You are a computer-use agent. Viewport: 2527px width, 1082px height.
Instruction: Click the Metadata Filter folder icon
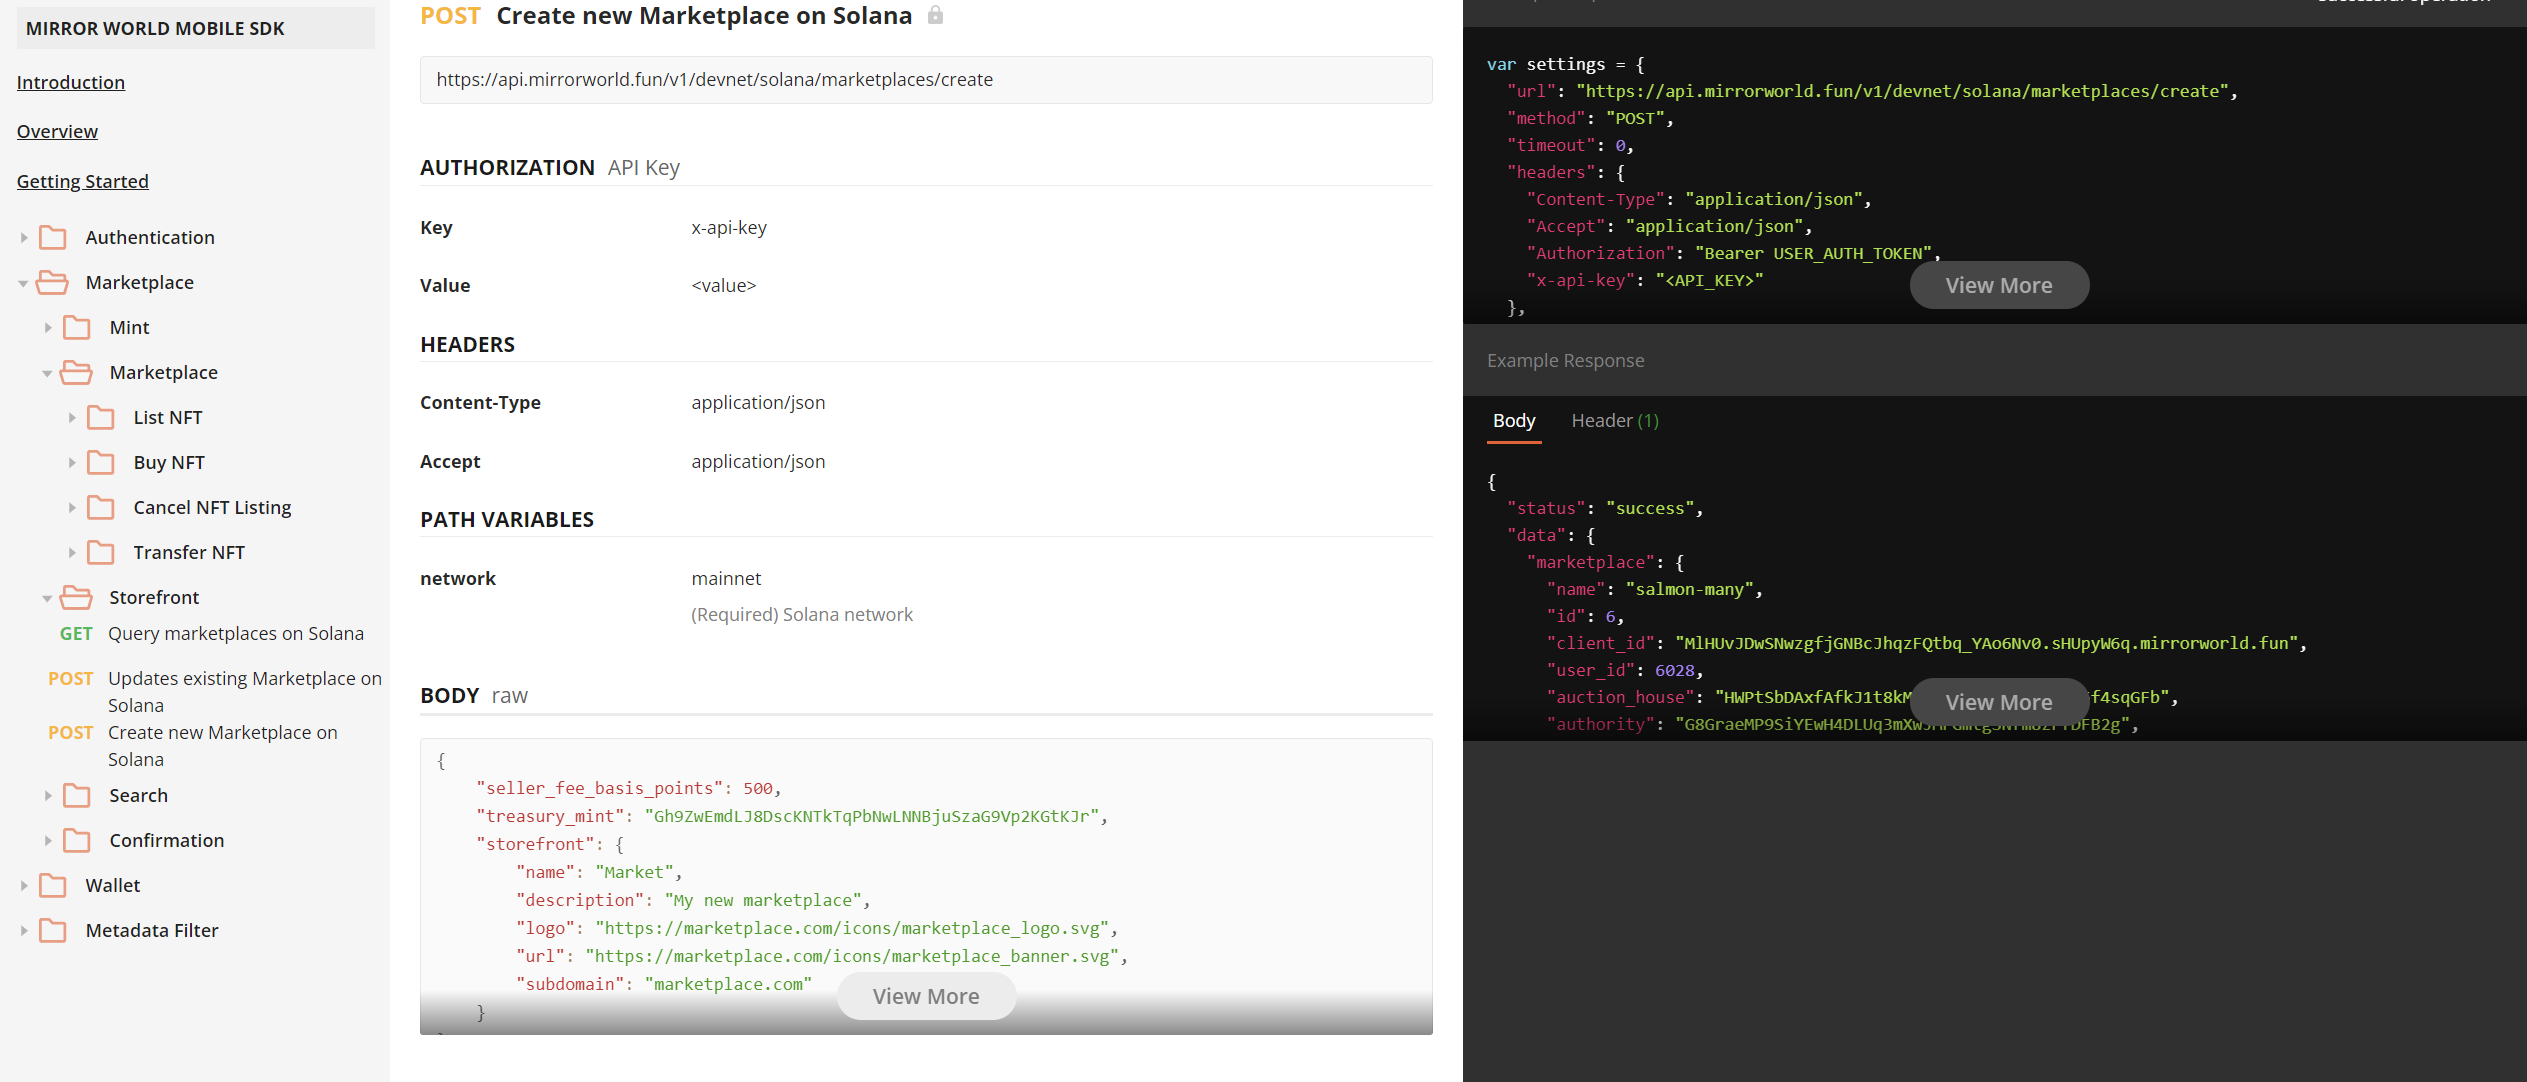(53, 931)
